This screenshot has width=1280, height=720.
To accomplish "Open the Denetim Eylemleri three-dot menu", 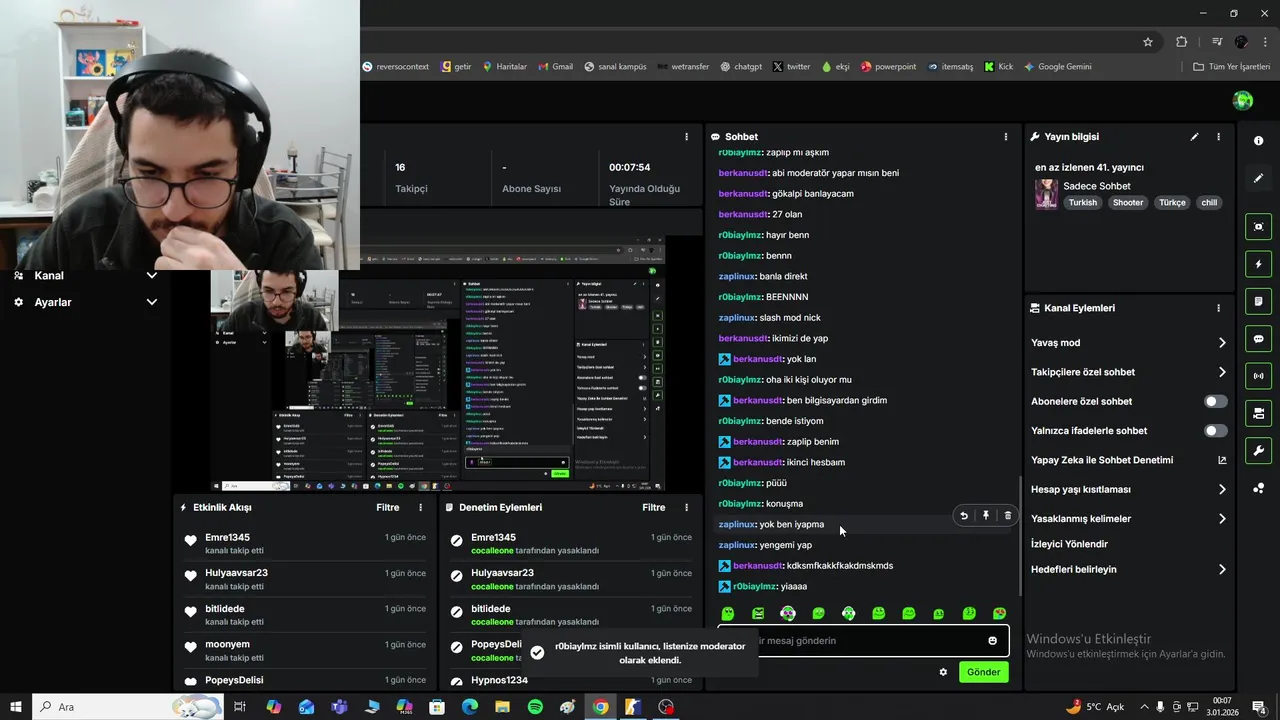I will tap(686, 507).
